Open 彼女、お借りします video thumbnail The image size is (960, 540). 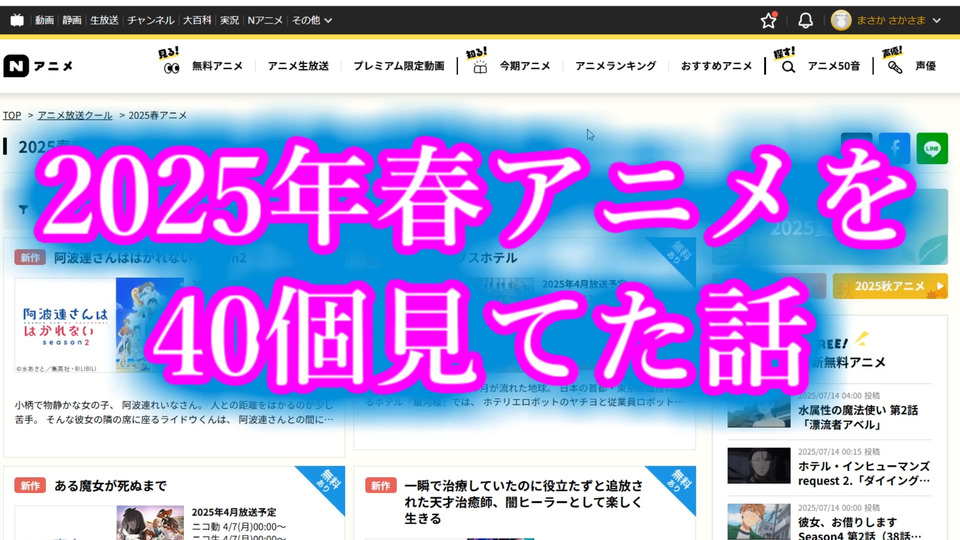click(759, 522)
